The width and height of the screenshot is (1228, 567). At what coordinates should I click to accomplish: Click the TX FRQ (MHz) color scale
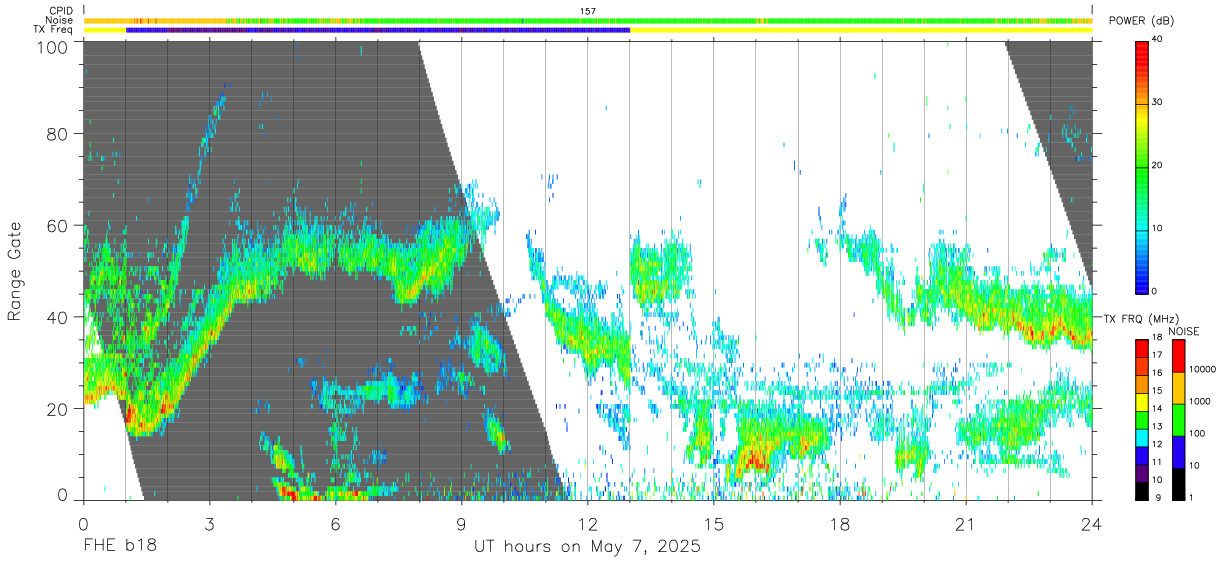1142,419
